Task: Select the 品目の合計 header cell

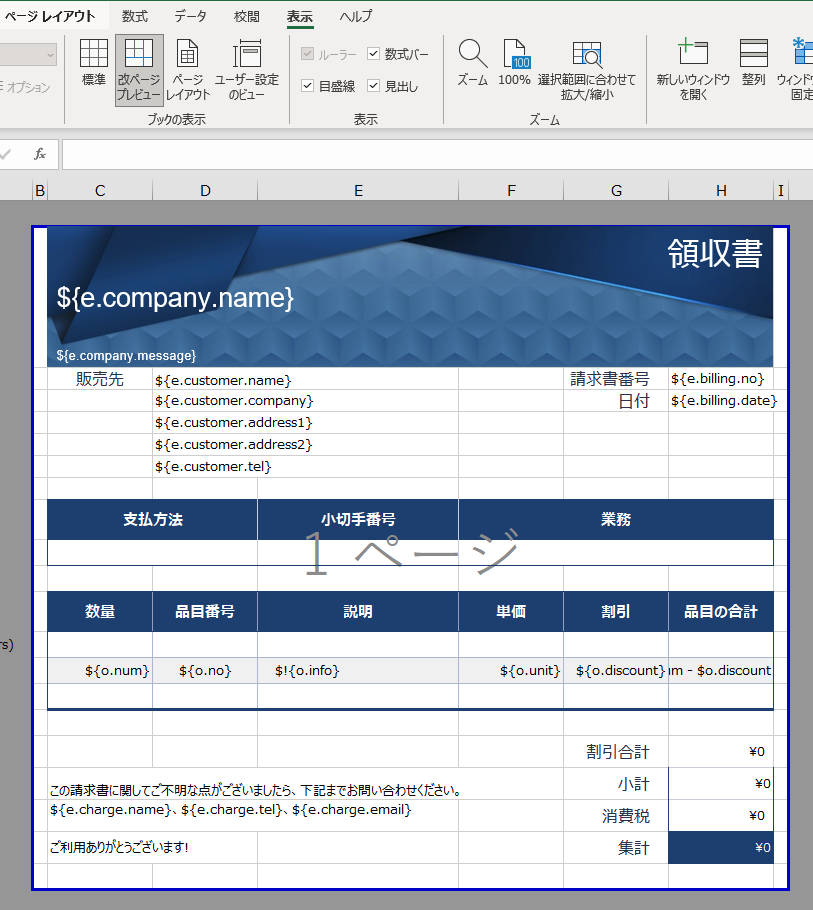Action: point(721,611)
